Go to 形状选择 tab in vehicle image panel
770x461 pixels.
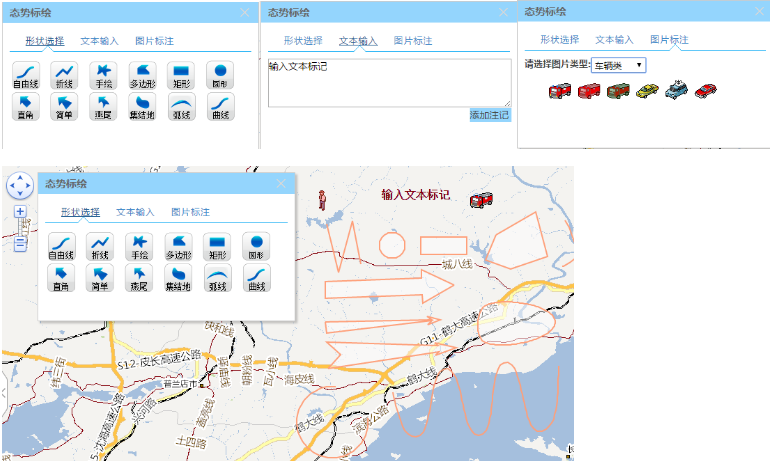pyautogui.click(x=560, y=39)
